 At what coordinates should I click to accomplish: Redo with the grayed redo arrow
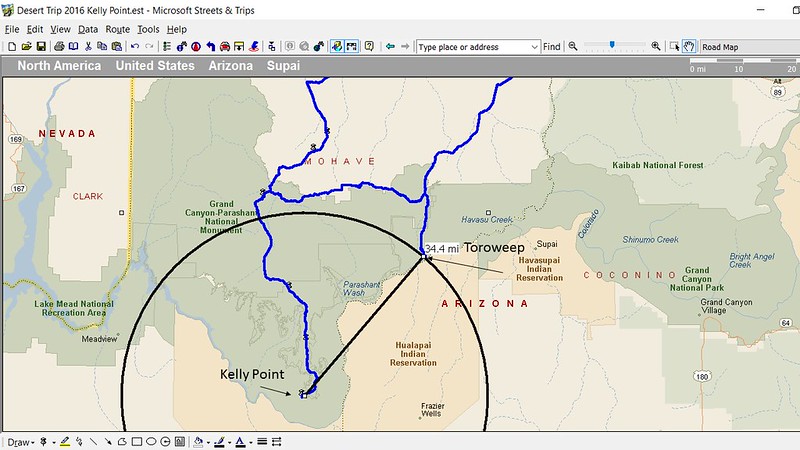pyautogui.click(x=149, y=46)
